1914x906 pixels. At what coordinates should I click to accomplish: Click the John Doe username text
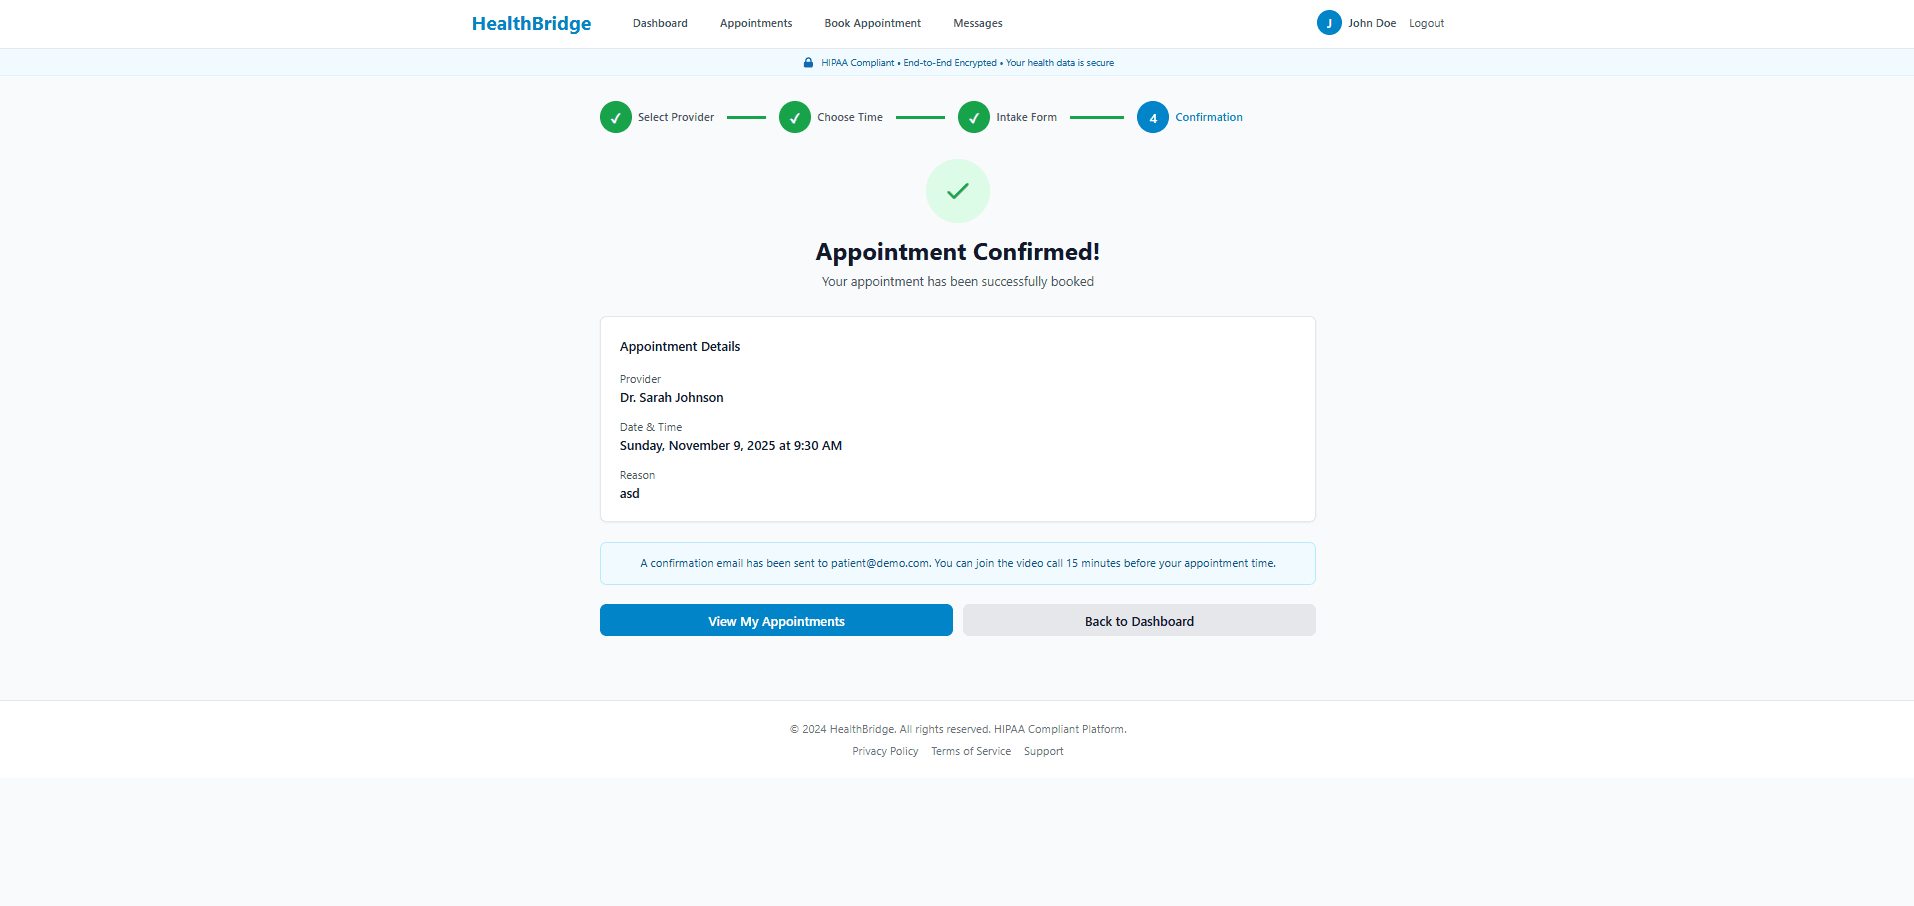[1371, 23]
